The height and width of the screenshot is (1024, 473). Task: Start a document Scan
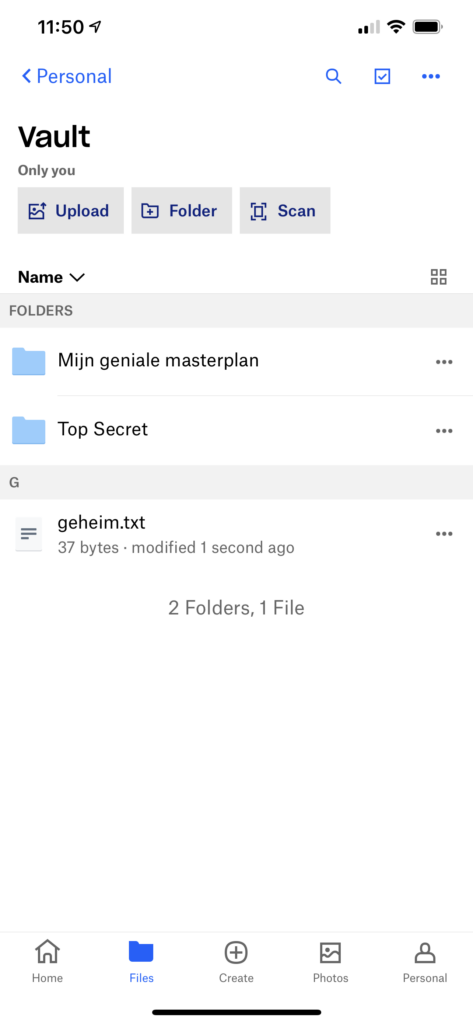tap(285, 210)
